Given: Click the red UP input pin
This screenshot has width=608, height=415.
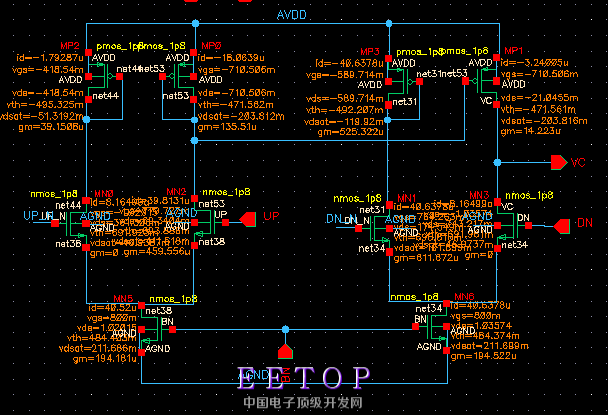Looking at the screenshot, I should point(248,220).
